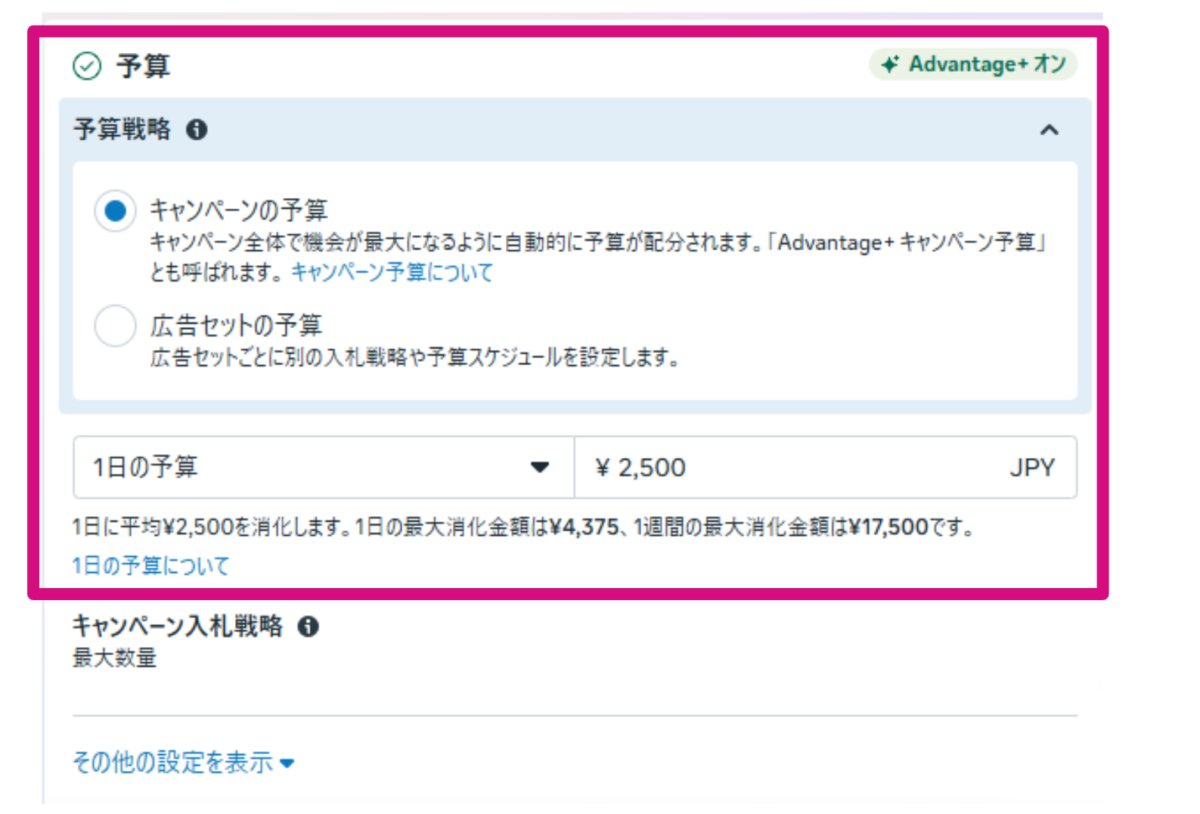This screenshot has width=1200, height=814.
Task: Click the 予算戦略 header label
Action: pyautogui.click(x=122, y=130)
